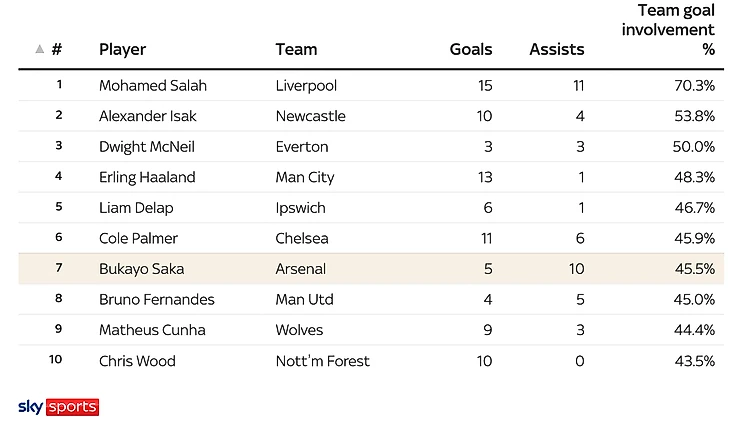Screen dimensions: 730x435
Task: Click the Sky Sports logo
Action: [x=58, y=407]
